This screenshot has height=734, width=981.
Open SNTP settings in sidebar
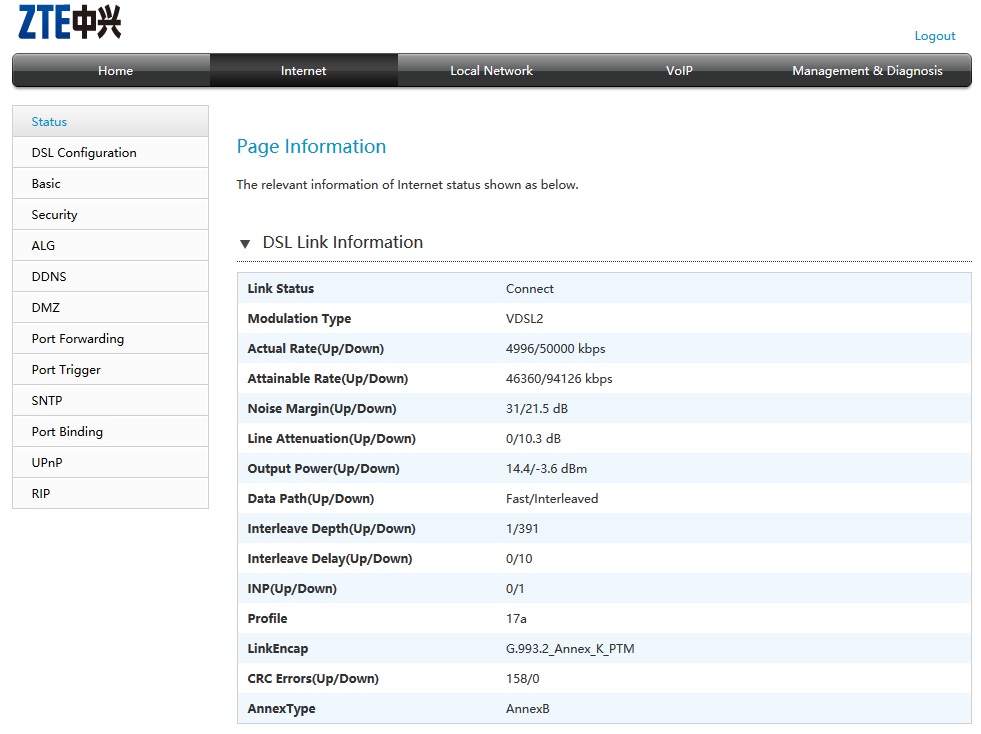(x=47, y=401)
